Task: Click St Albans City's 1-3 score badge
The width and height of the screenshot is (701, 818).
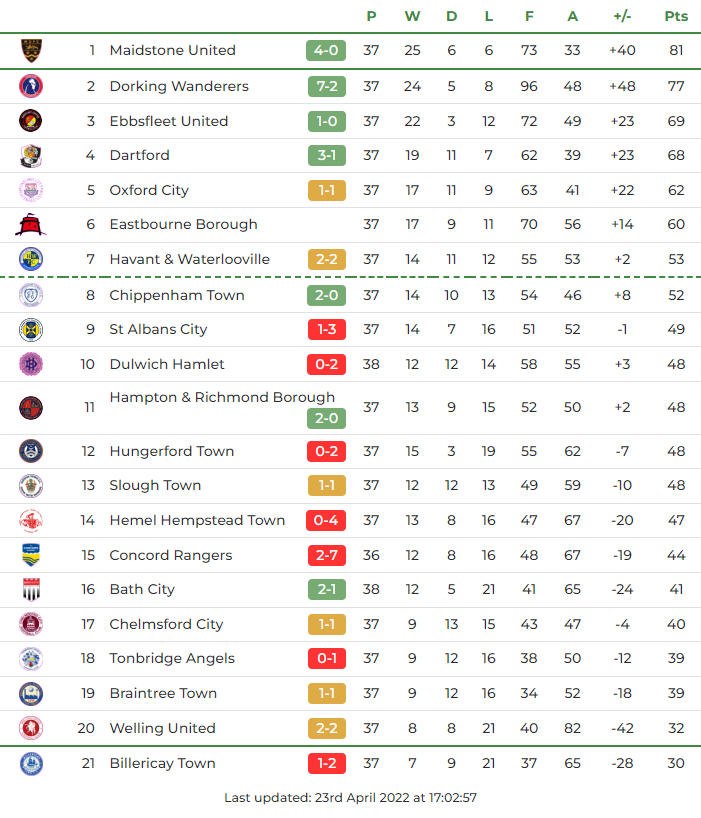Action: [x=326, y=329]
